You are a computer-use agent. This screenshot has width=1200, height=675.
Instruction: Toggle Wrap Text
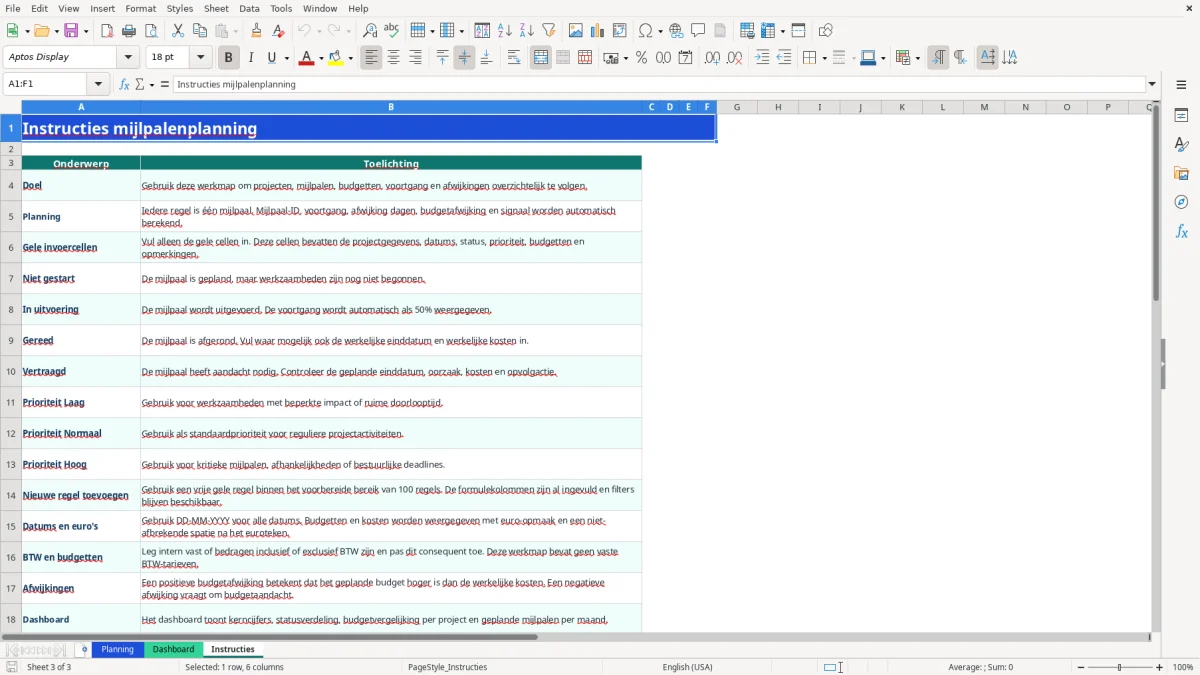click(x=514, y=58)
